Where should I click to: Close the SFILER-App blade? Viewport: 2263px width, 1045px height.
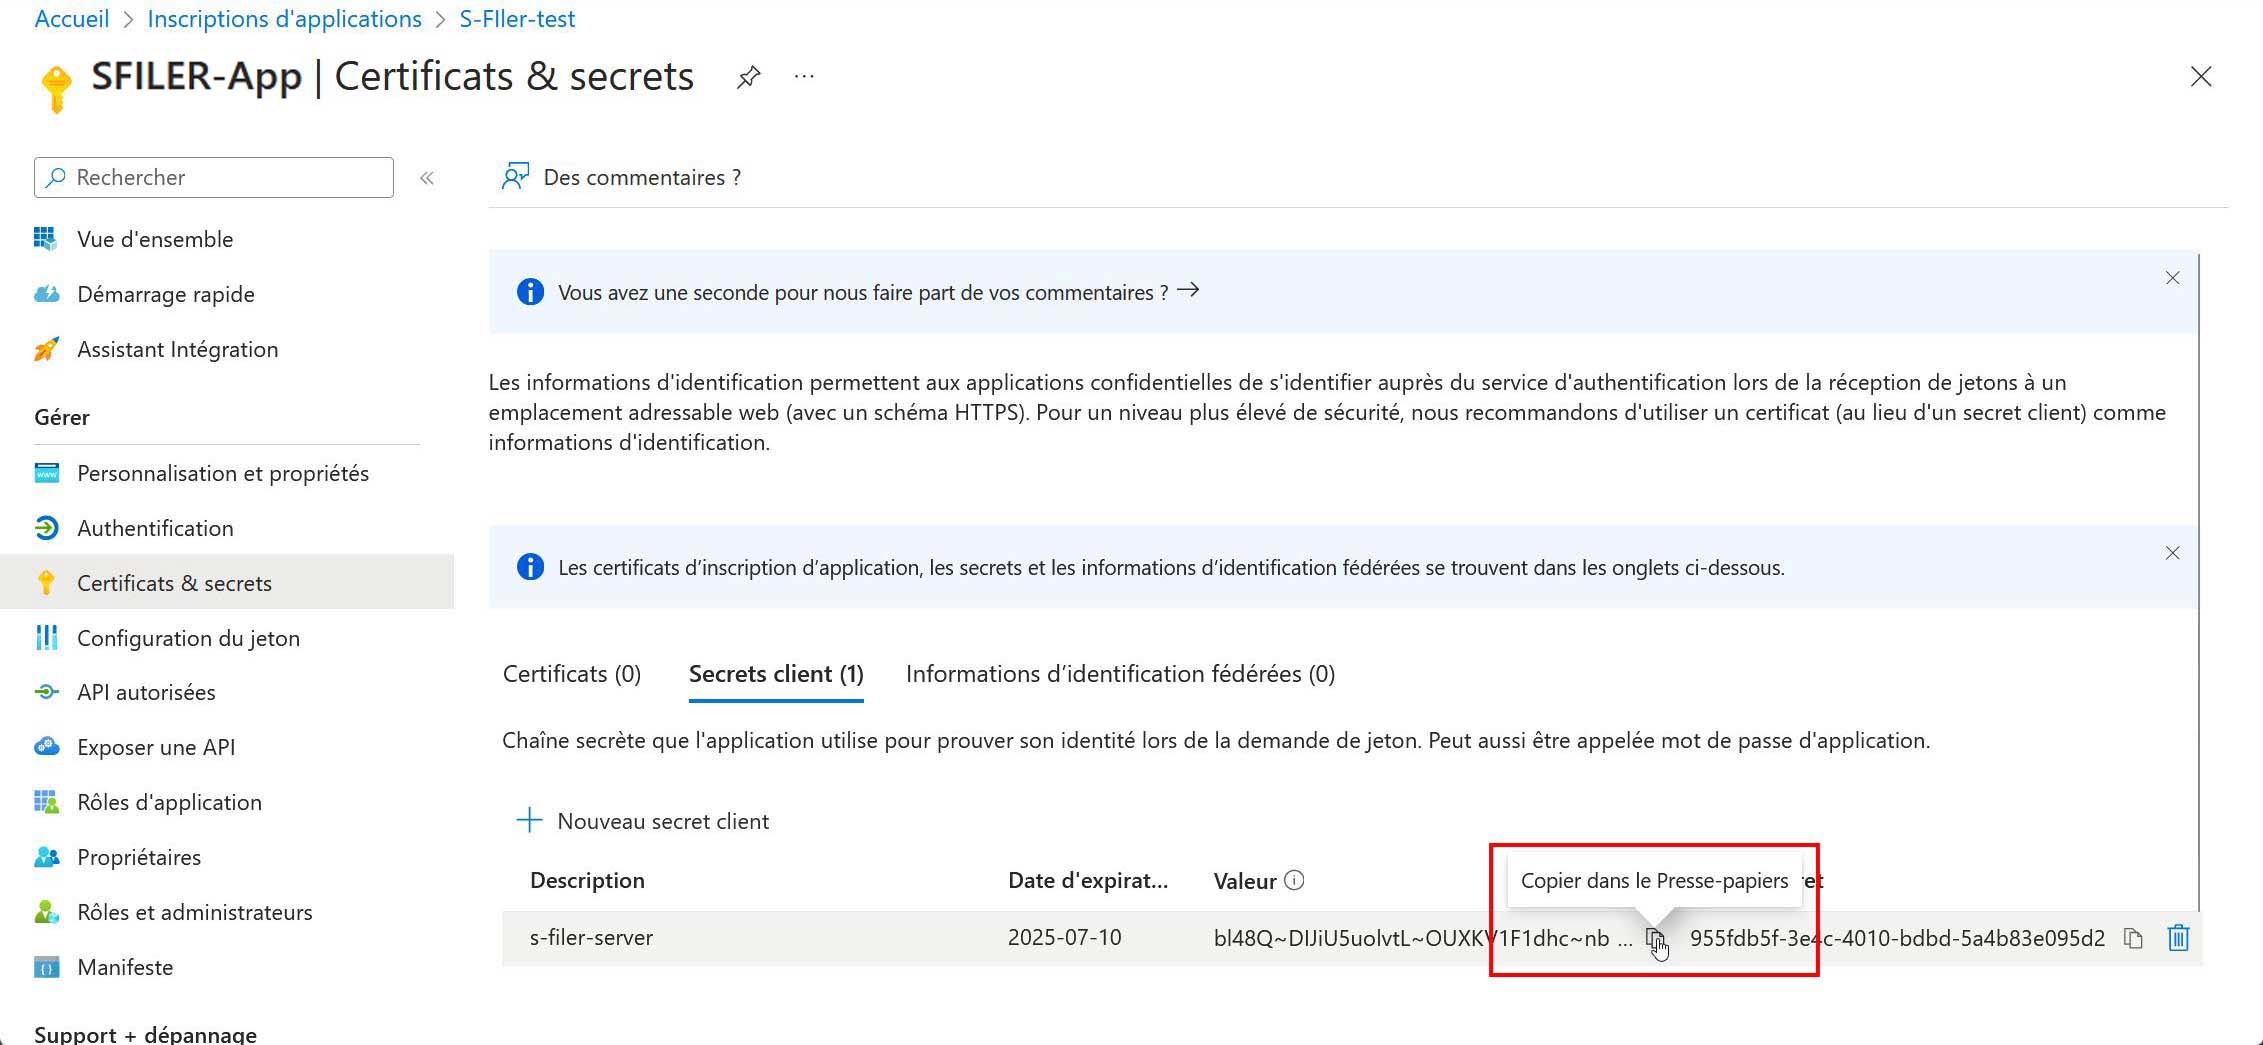2200,76
